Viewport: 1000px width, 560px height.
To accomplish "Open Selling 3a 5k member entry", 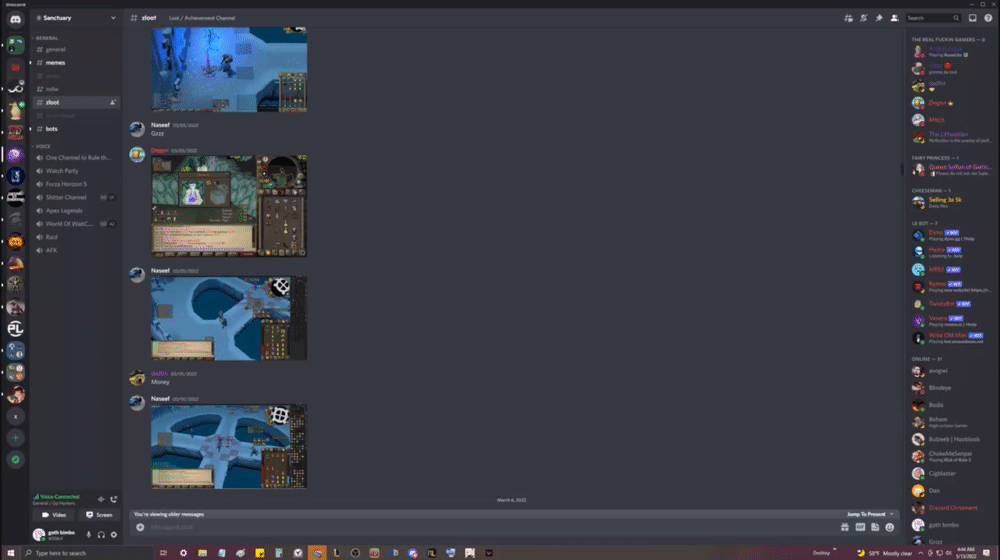I will (x=950, y=202).
